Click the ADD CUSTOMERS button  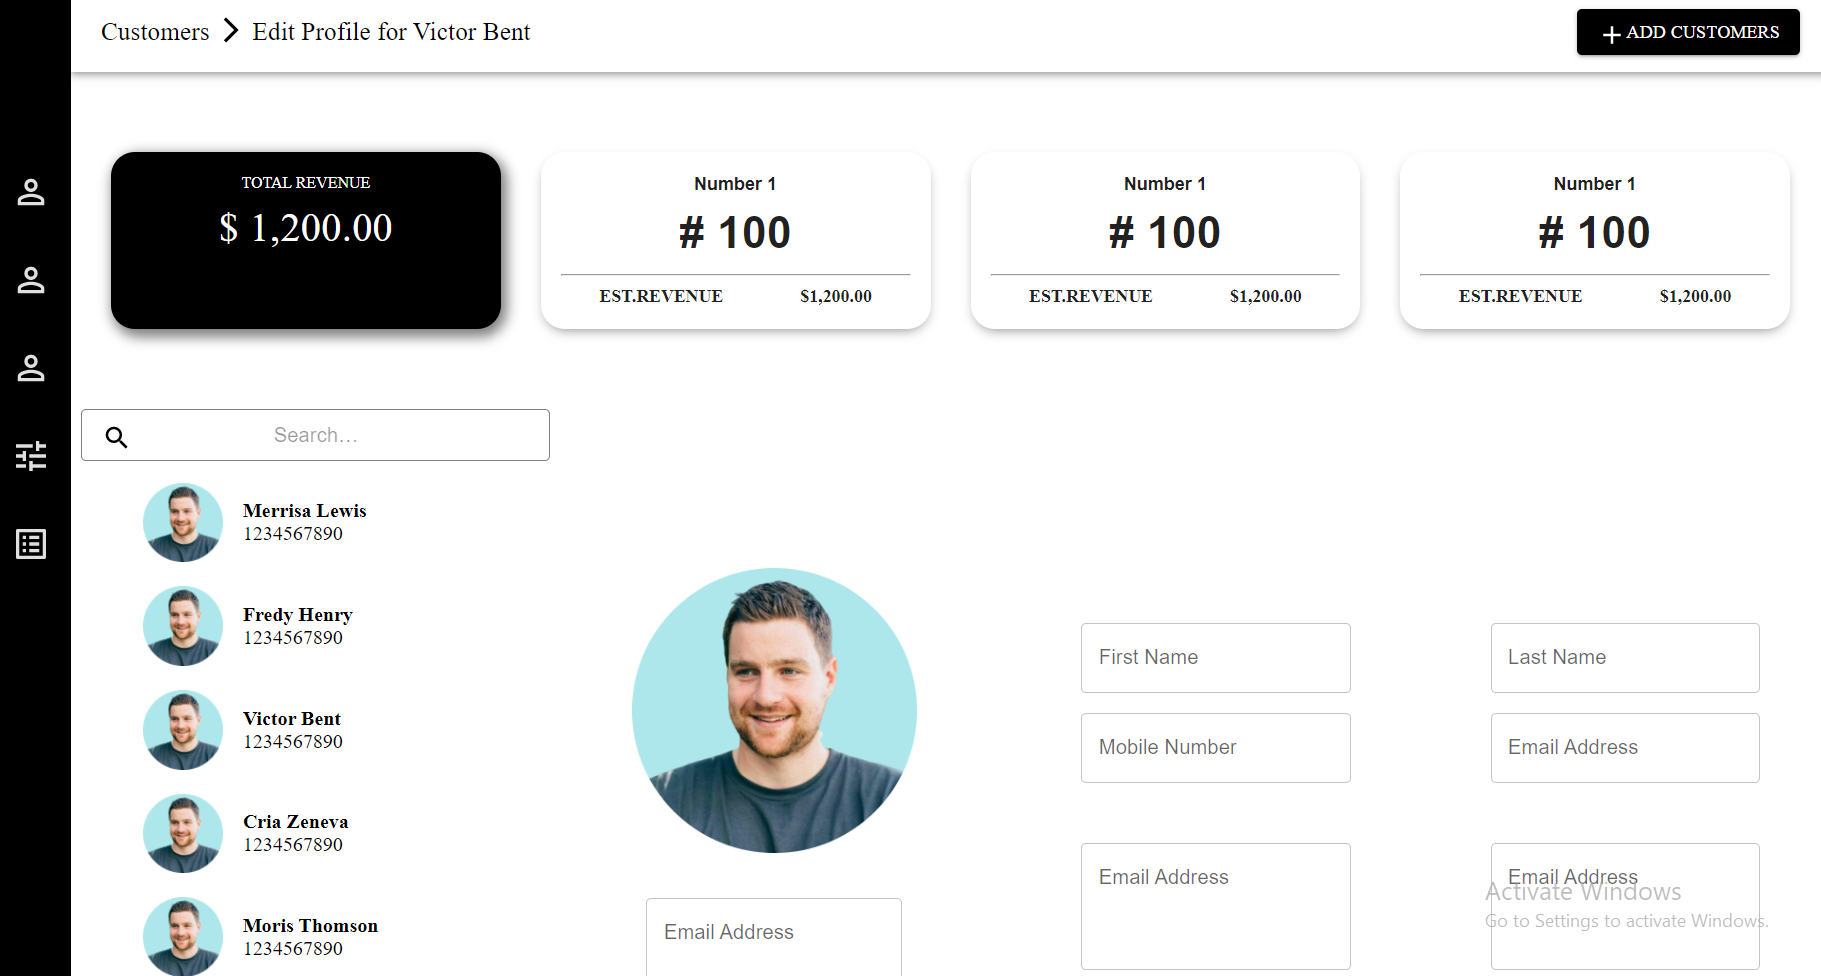1687,32
